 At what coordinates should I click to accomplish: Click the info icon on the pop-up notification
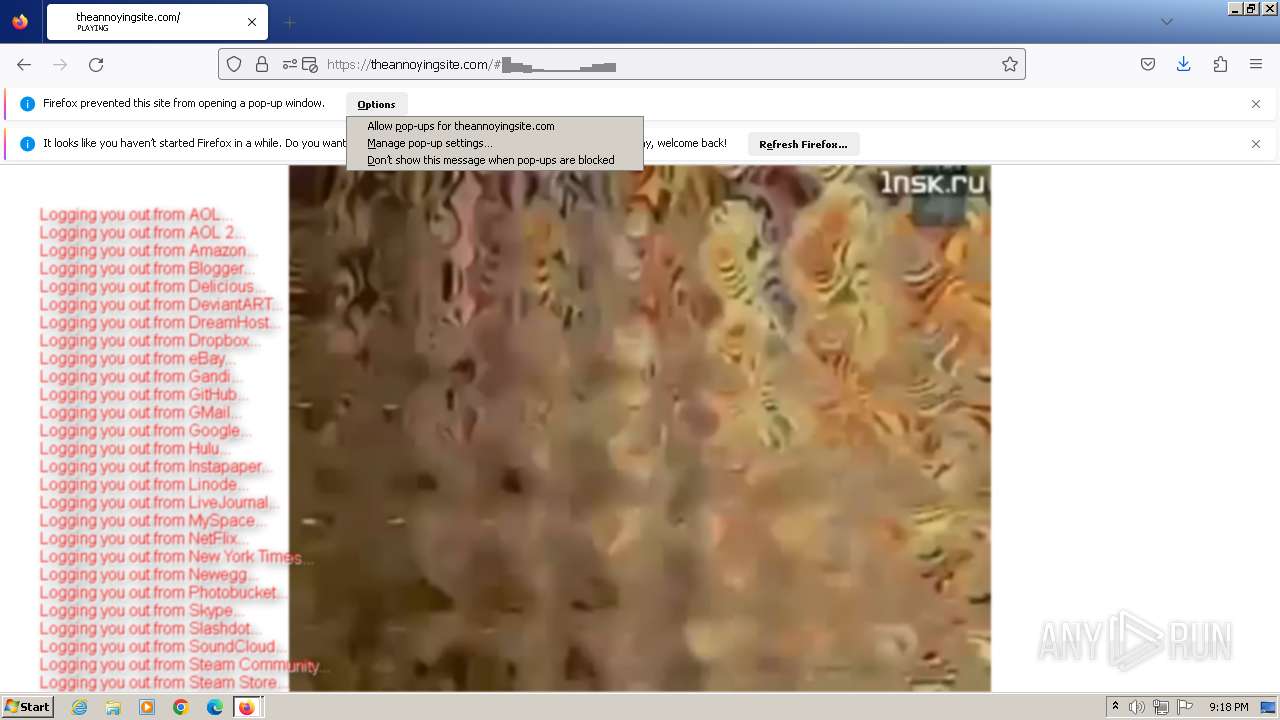pyautogui.click(x=28, y=104)
